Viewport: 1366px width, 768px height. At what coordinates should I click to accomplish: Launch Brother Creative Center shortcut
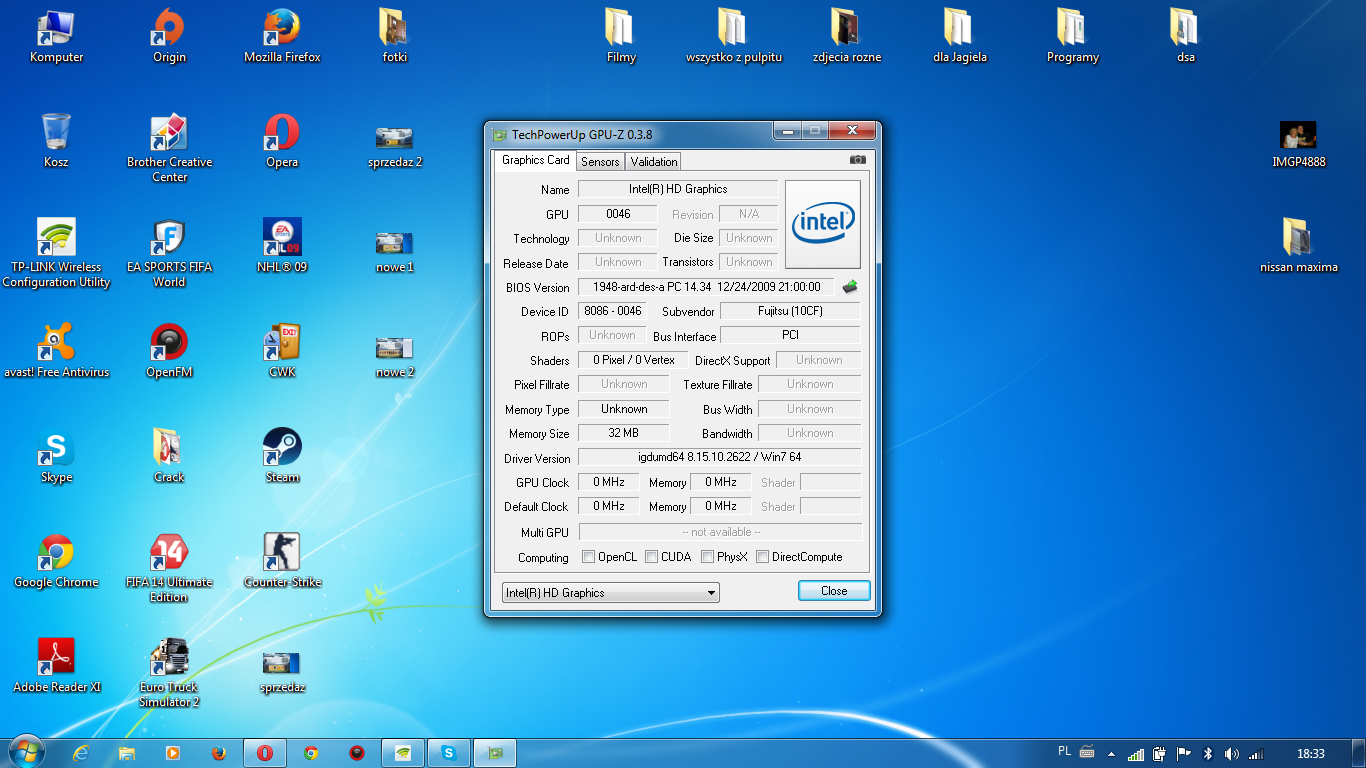click(169, 148)
